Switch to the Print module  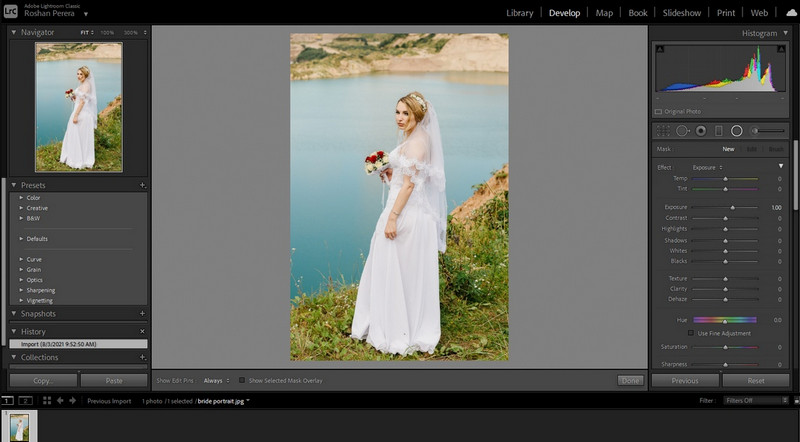pyautogui.click(x=726, y=13)
